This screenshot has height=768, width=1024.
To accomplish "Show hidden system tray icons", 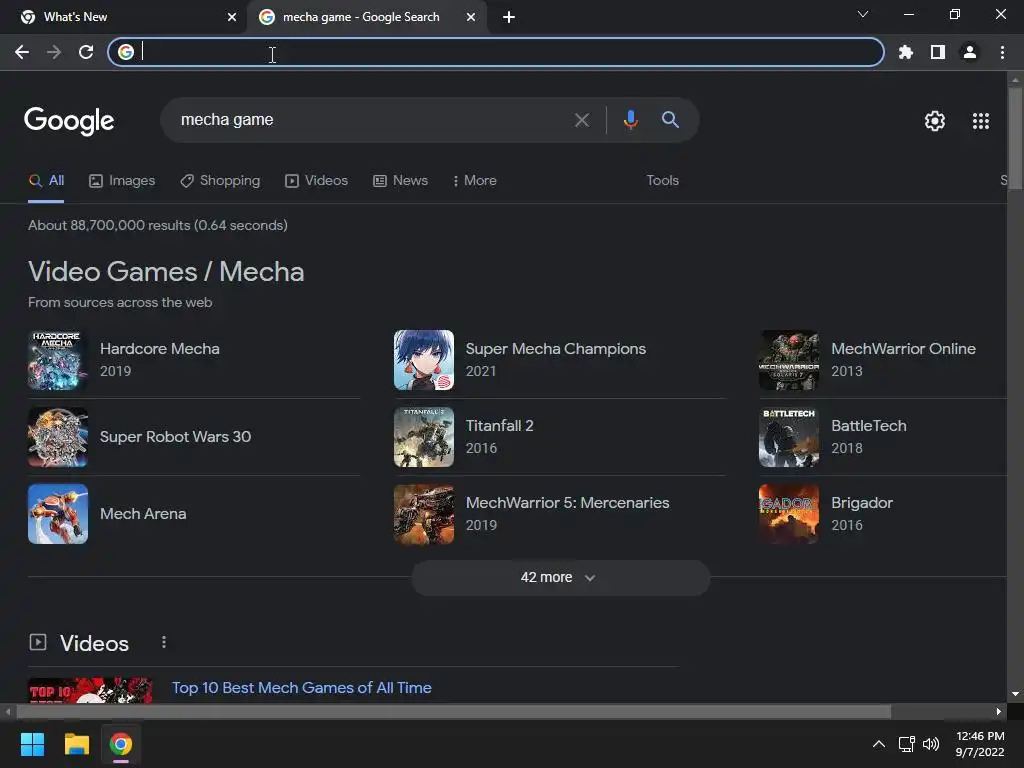I will coord(879,744).
